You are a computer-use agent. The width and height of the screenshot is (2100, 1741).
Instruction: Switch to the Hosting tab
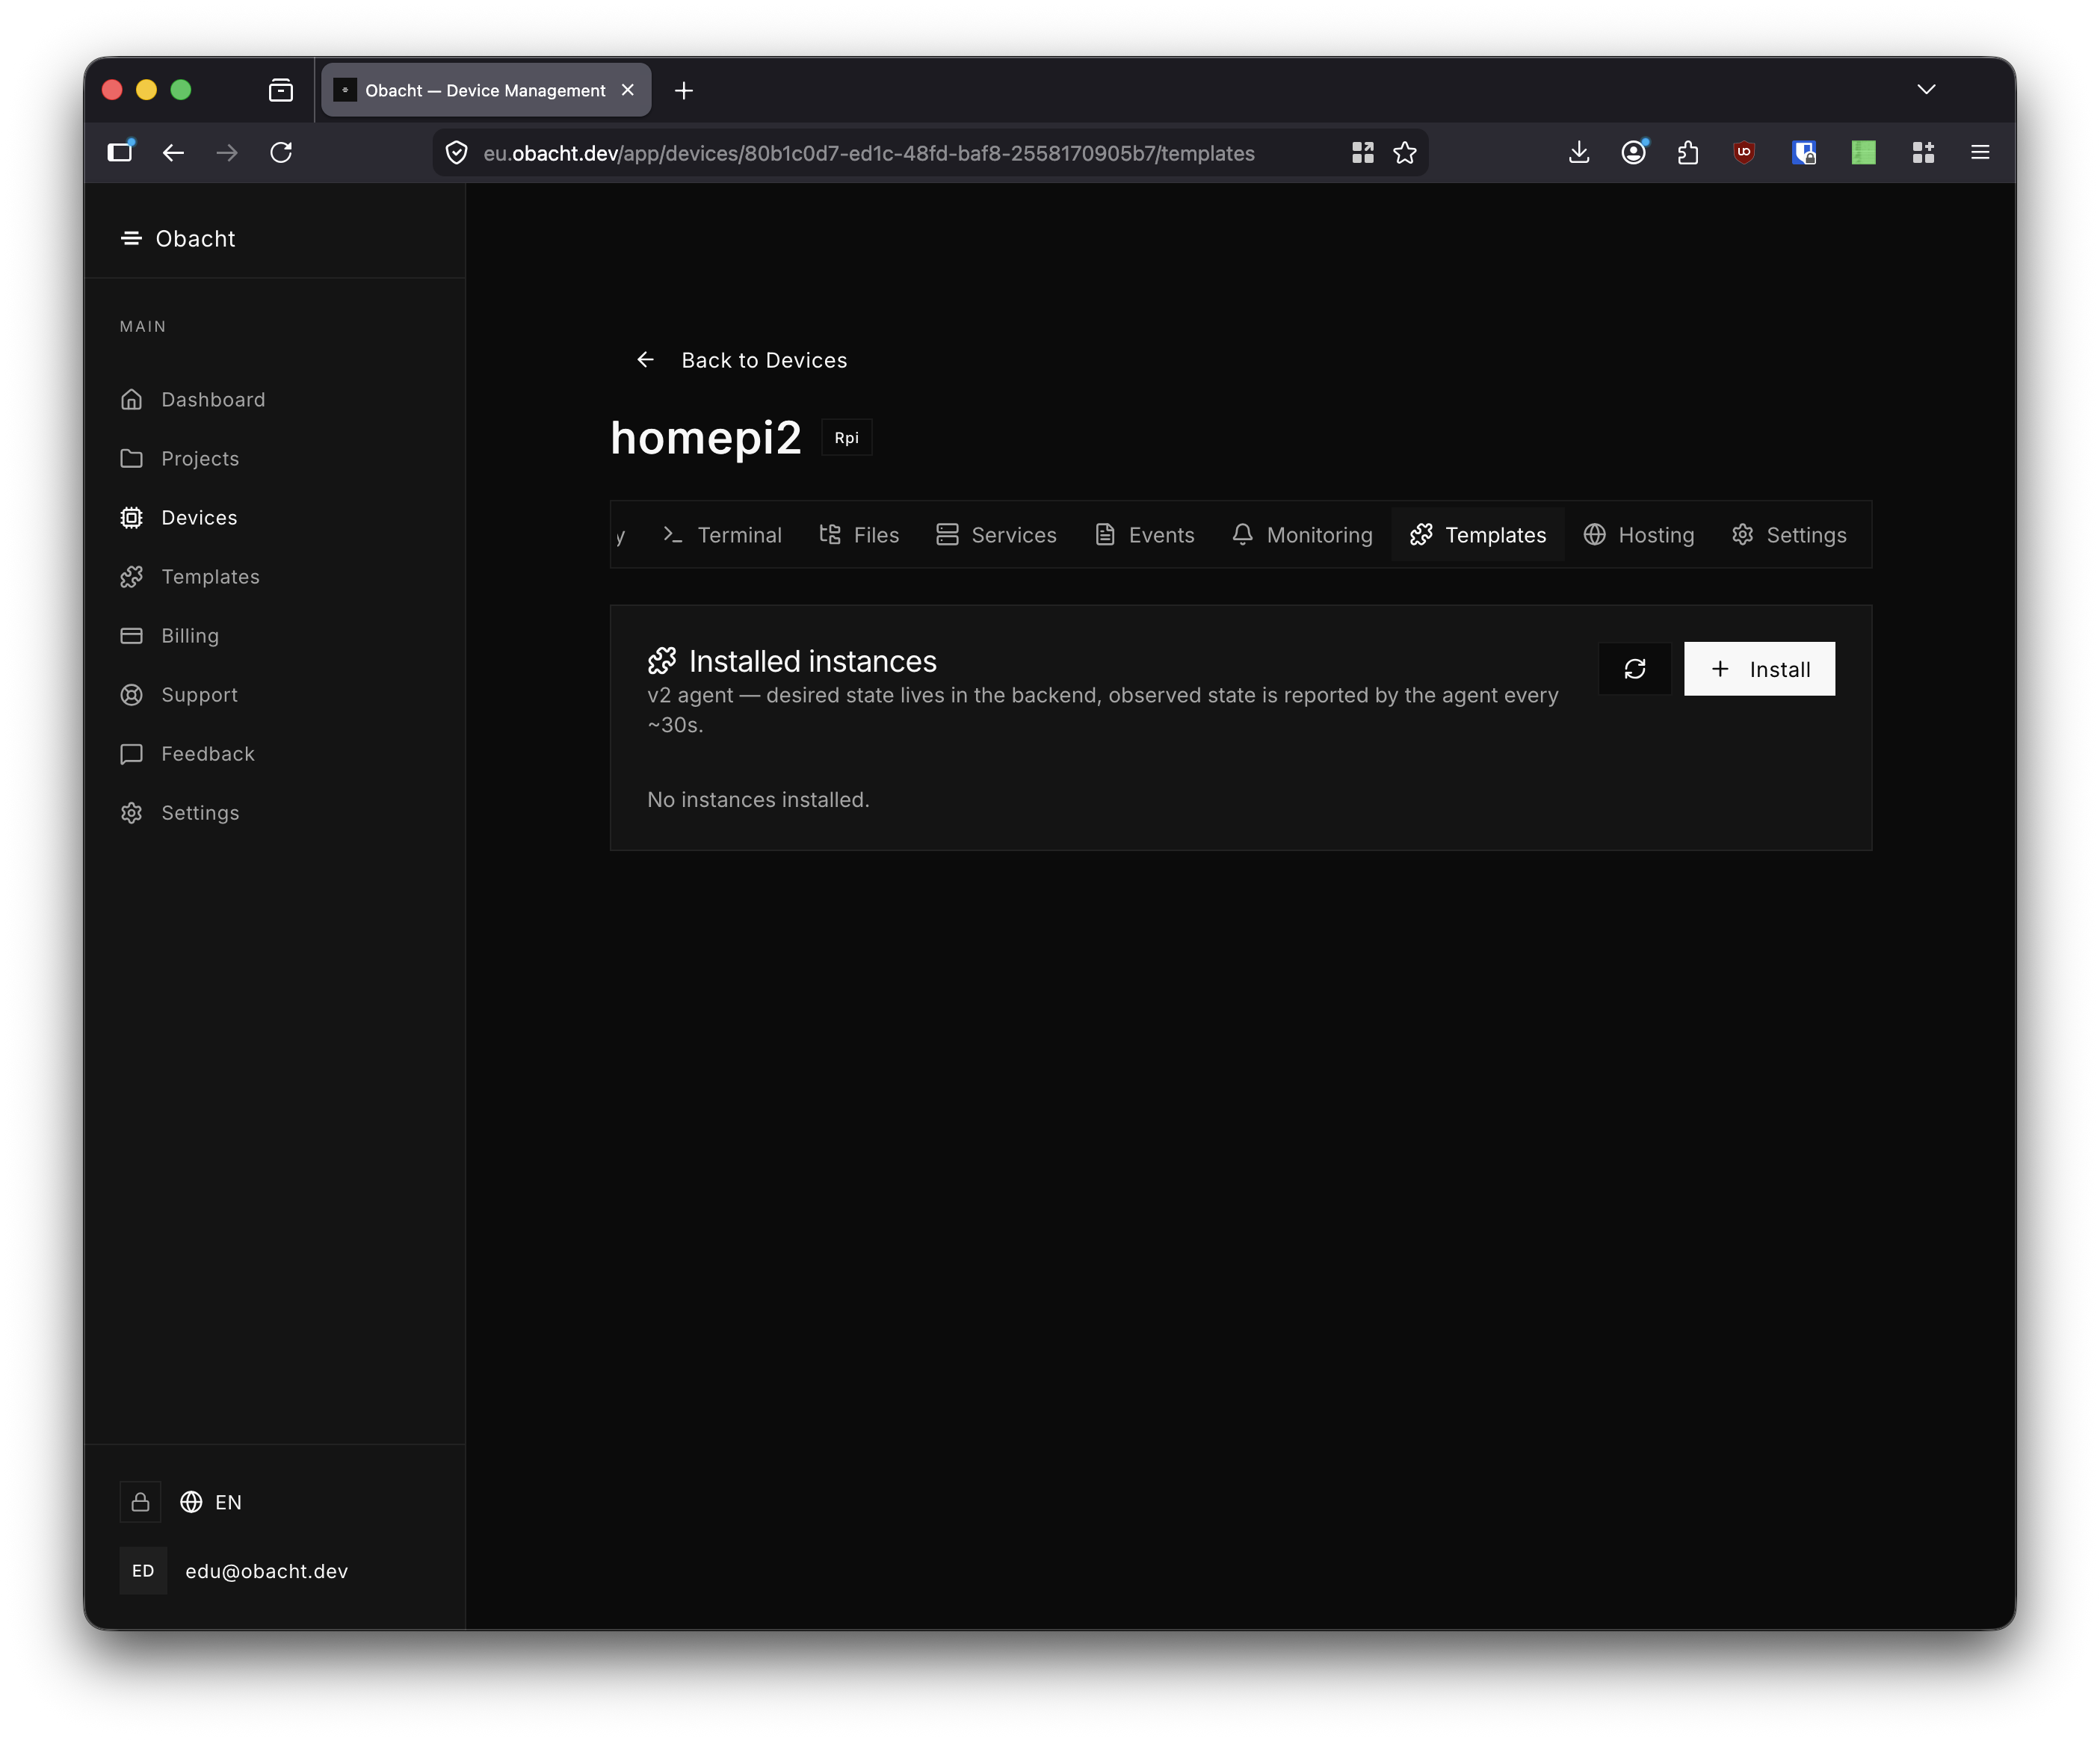click(1639, 535)
